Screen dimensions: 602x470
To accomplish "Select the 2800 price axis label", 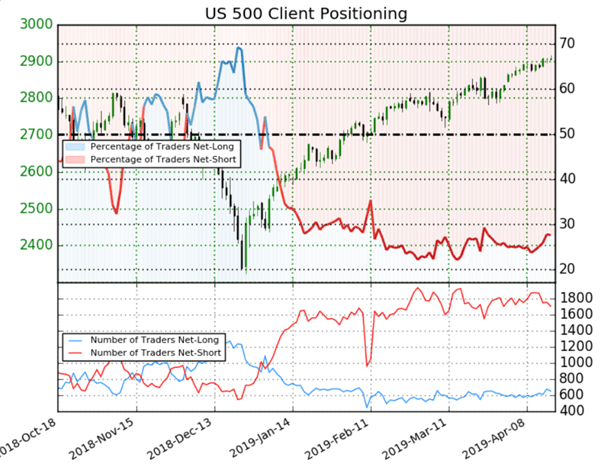I will (36, 98).
